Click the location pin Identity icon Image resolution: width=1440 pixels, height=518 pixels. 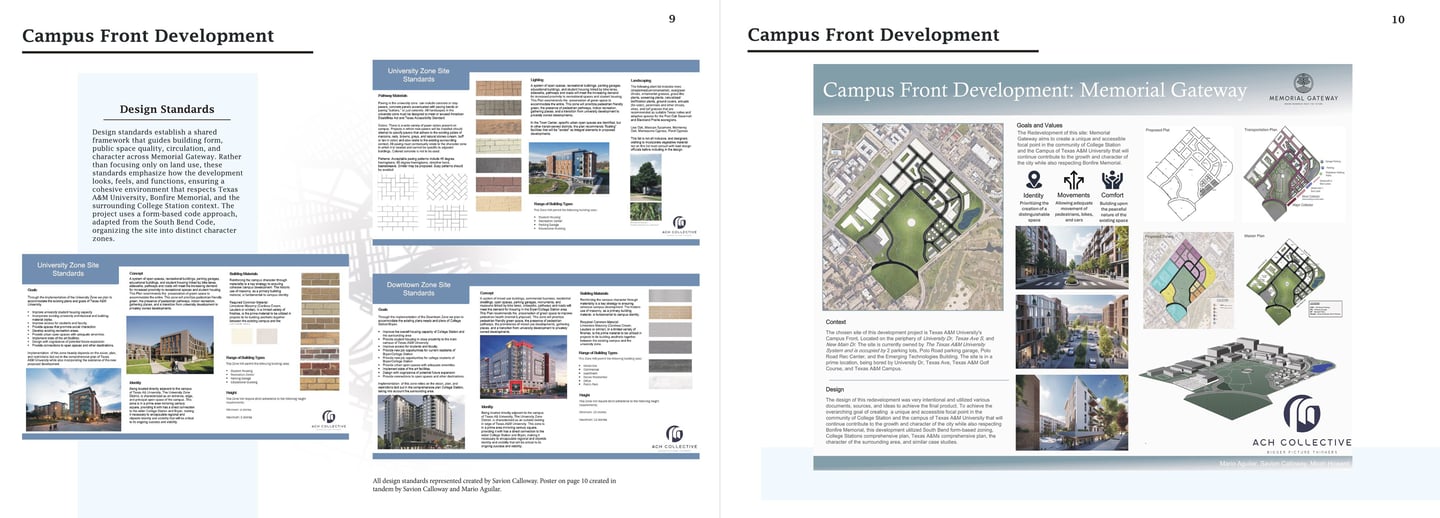pyautogui.click(x=1034, y=179)
